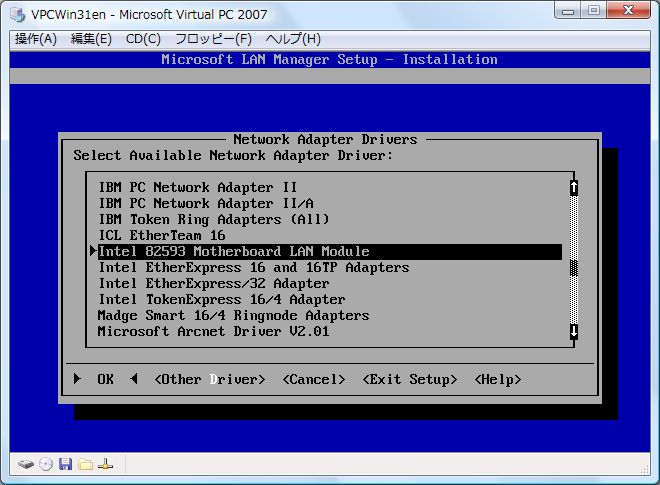Open the 編集(E) menu

91,39
